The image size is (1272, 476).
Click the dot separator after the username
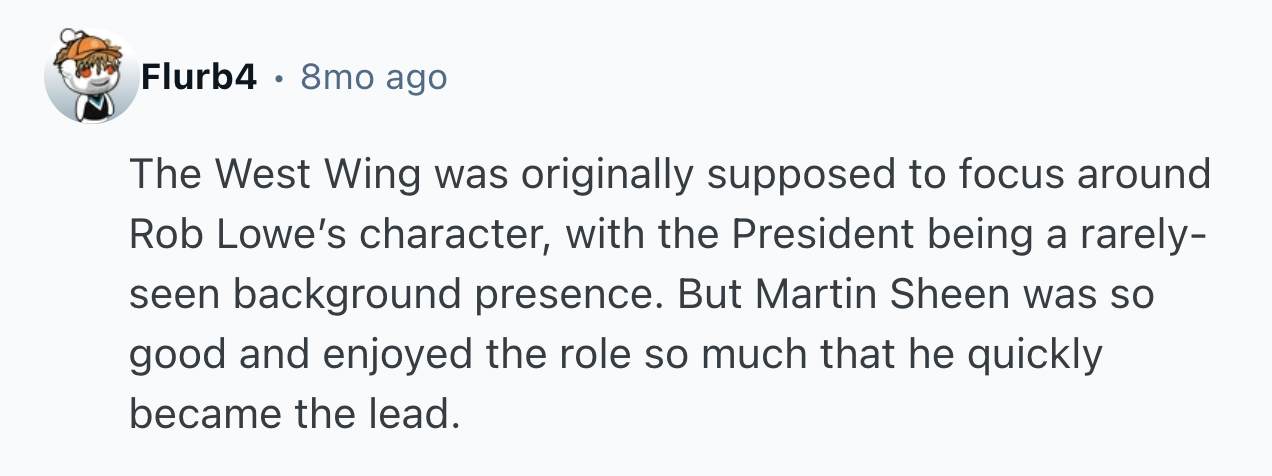[x=279, y=77]
